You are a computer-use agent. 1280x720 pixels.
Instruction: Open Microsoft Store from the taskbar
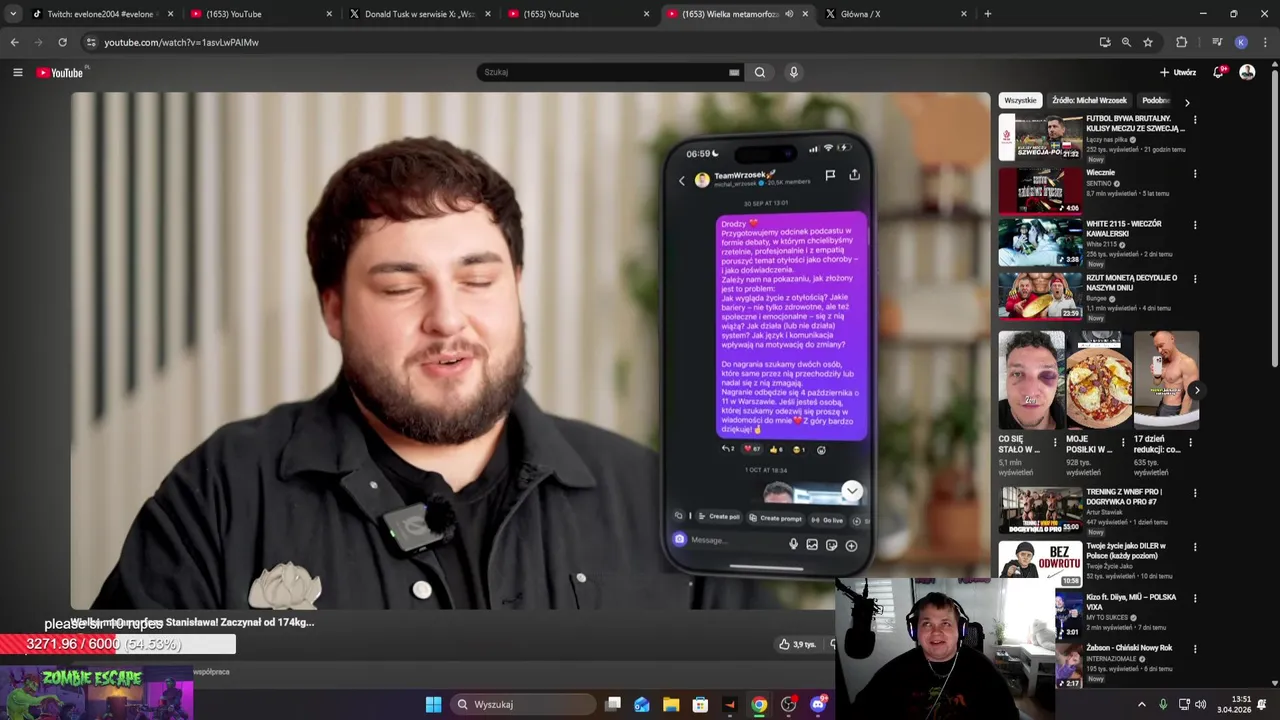click(700, 704)
